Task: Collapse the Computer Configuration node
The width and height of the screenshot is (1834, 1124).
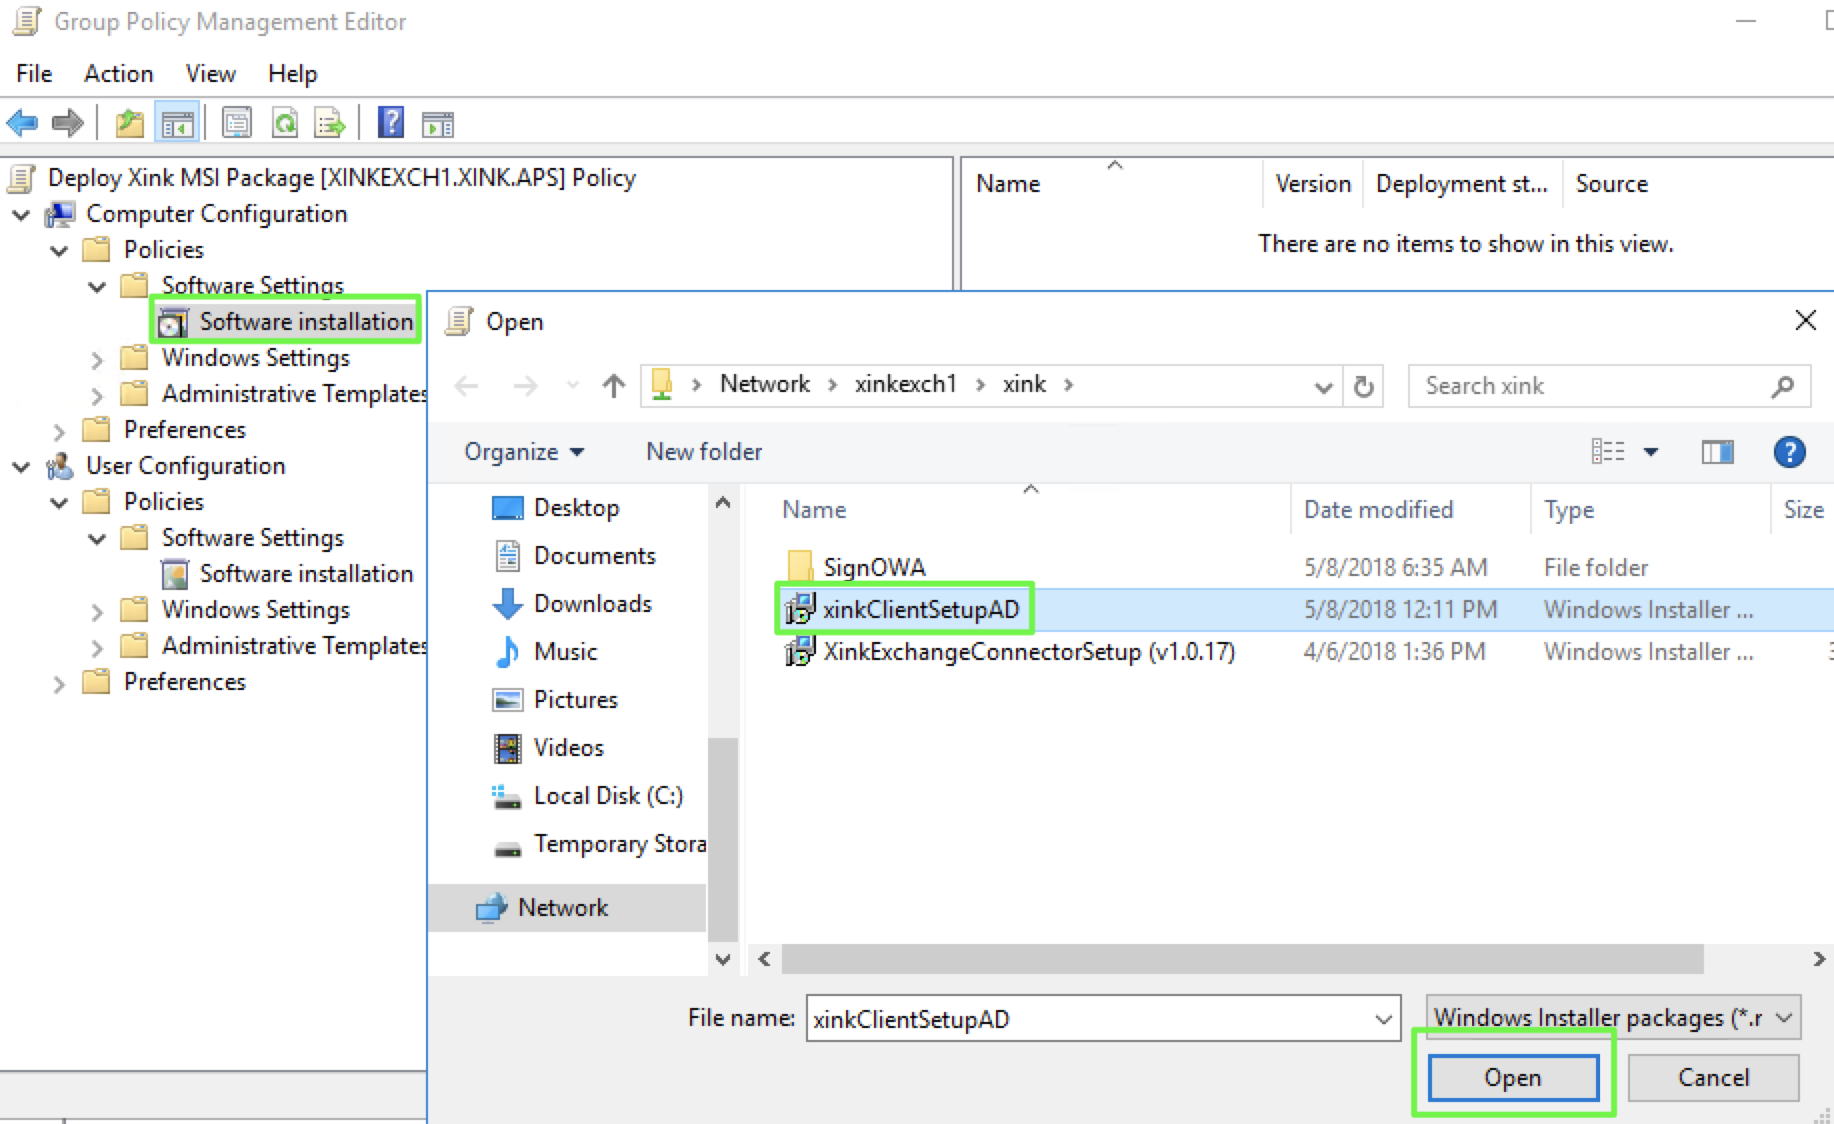Action: pyautogui.click(x=21, y=215)
